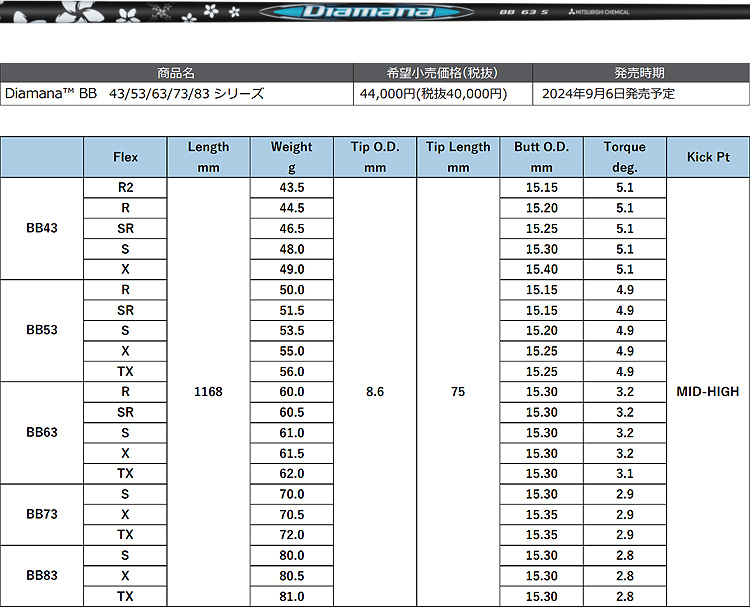Click the X flex cell in the 70.5 weight row
Image resolution: width=750 pixels, height=607 pixels.
coord(125,515)
